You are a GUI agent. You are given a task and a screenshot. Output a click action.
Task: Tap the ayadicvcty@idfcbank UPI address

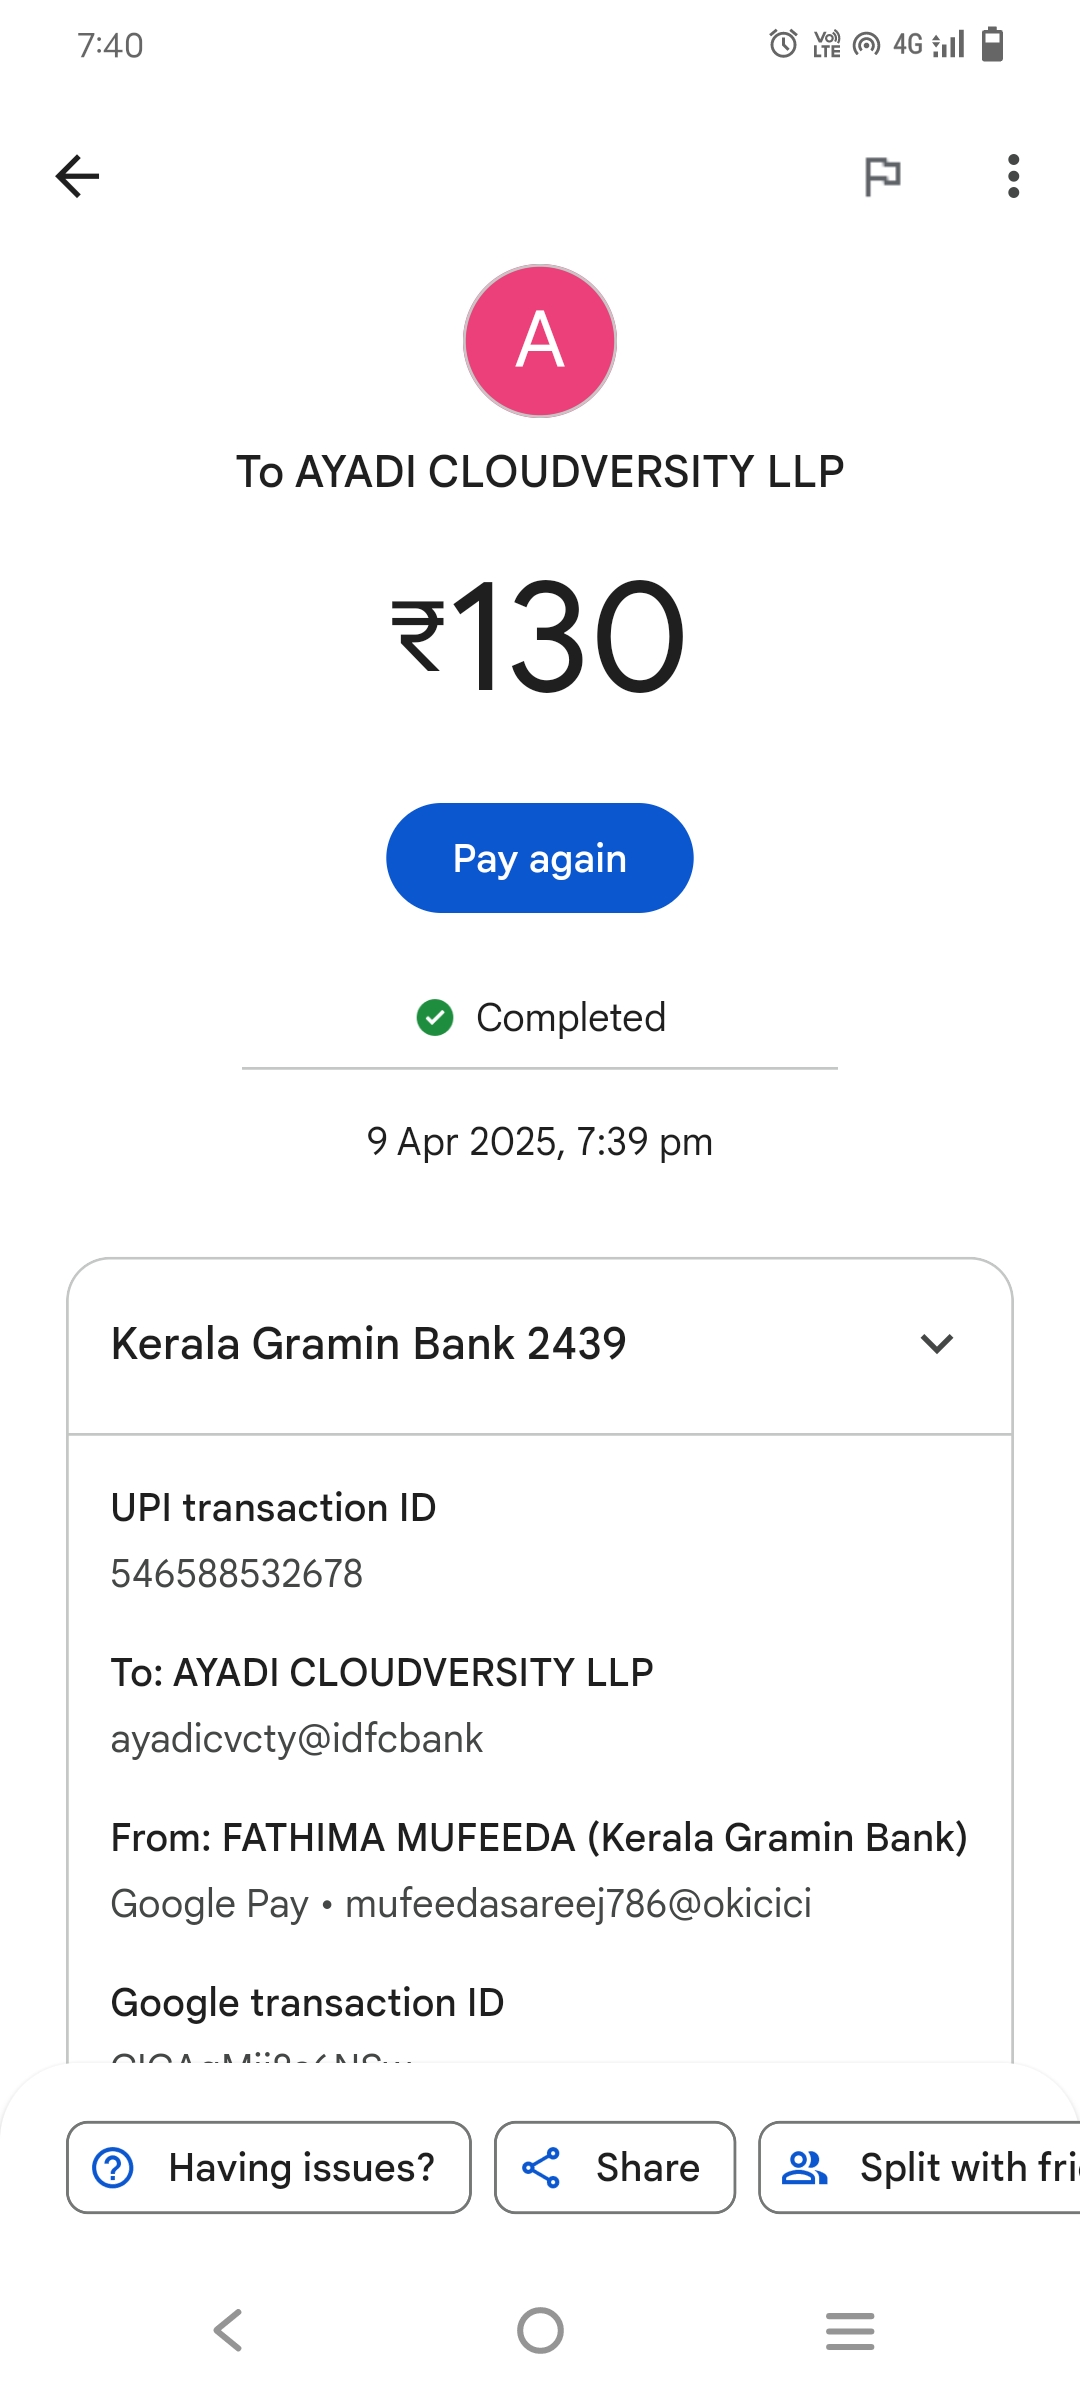pos(297,1739)
